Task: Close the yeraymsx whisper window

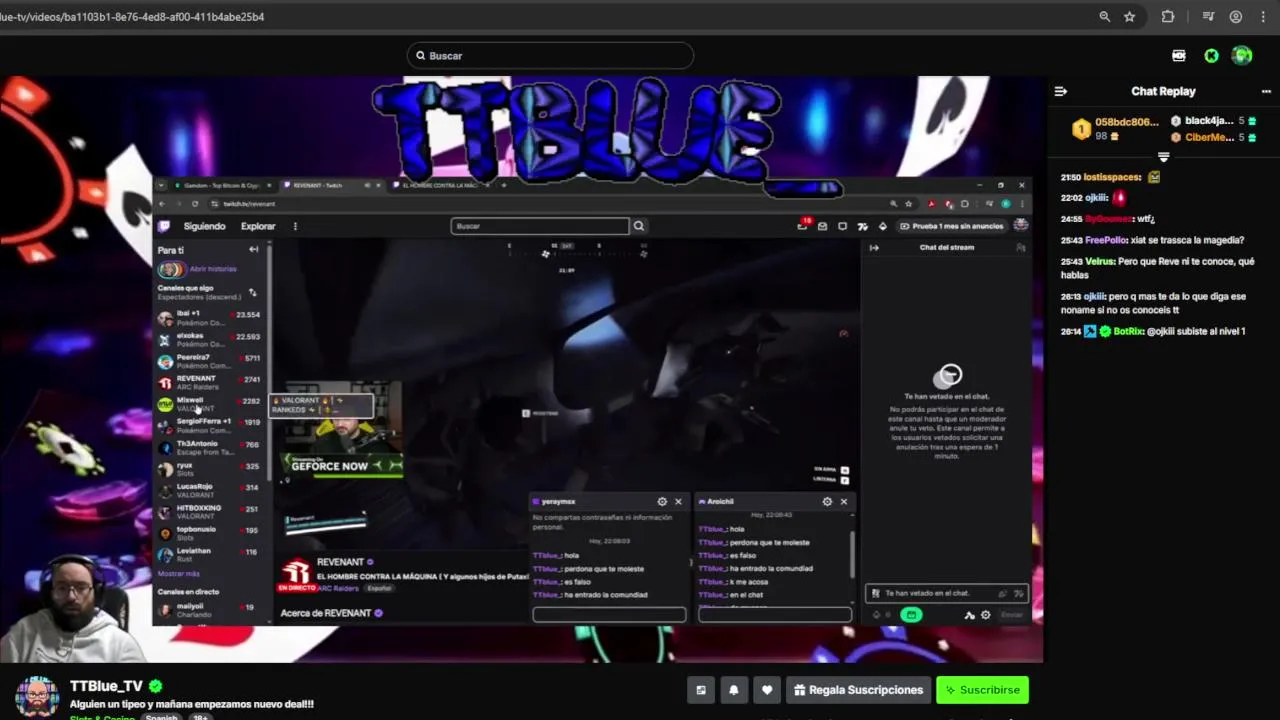Action: tap(678, 502)
